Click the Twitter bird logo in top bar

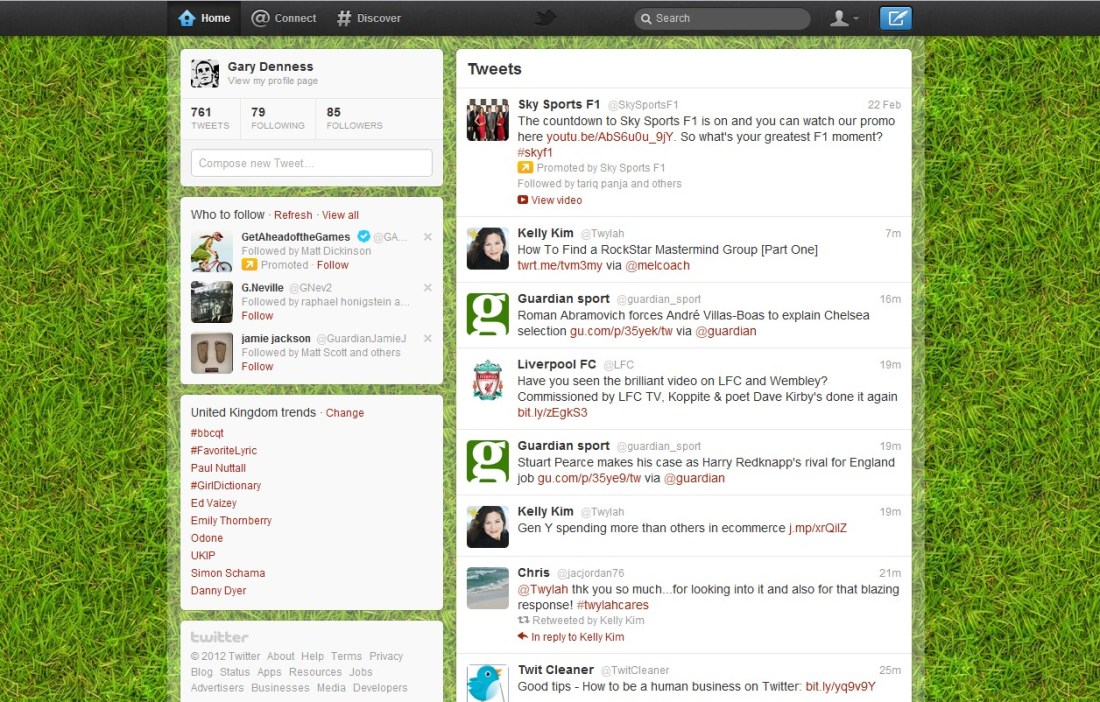[545, 18]
